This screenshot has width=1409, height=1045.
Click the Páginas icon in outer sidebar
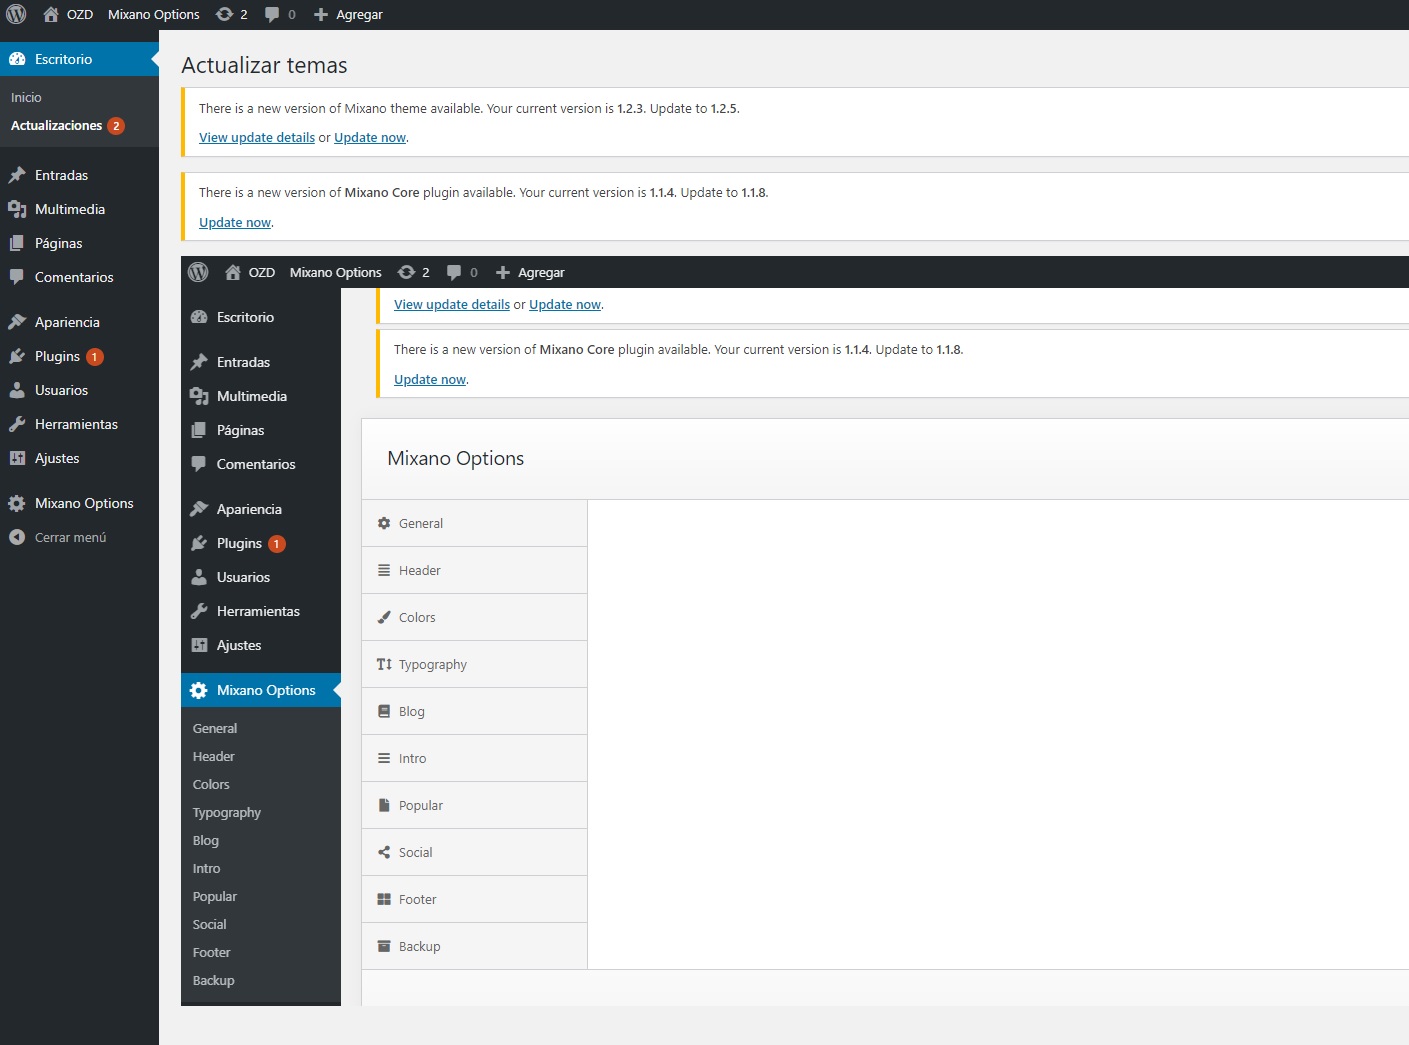pos(17,243)
